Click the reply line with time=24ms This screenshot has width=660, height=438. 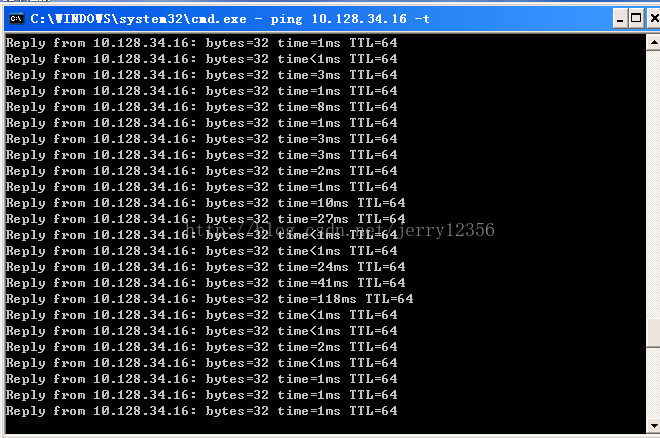click(x=205, y=267)
